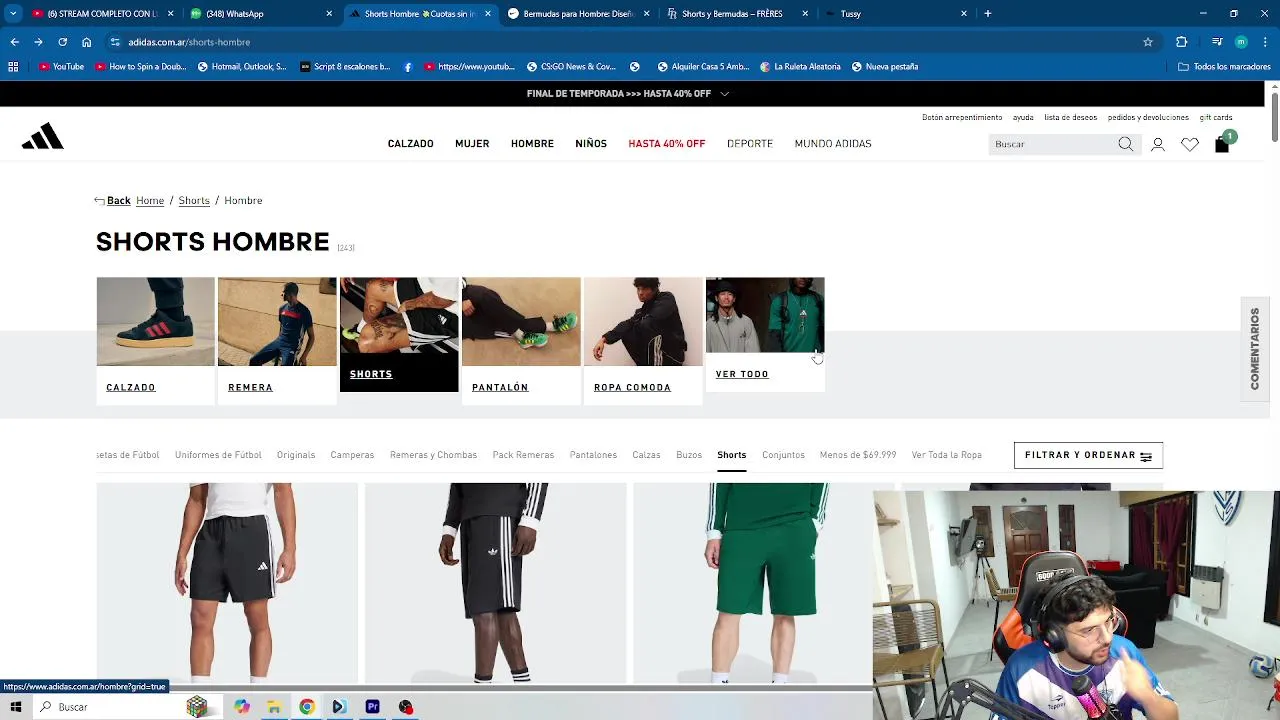Image resolution: width=1280 pixels, height=720 pixels.
Task: Click the adidas site search field
Action: click(x=1052, y=144)
